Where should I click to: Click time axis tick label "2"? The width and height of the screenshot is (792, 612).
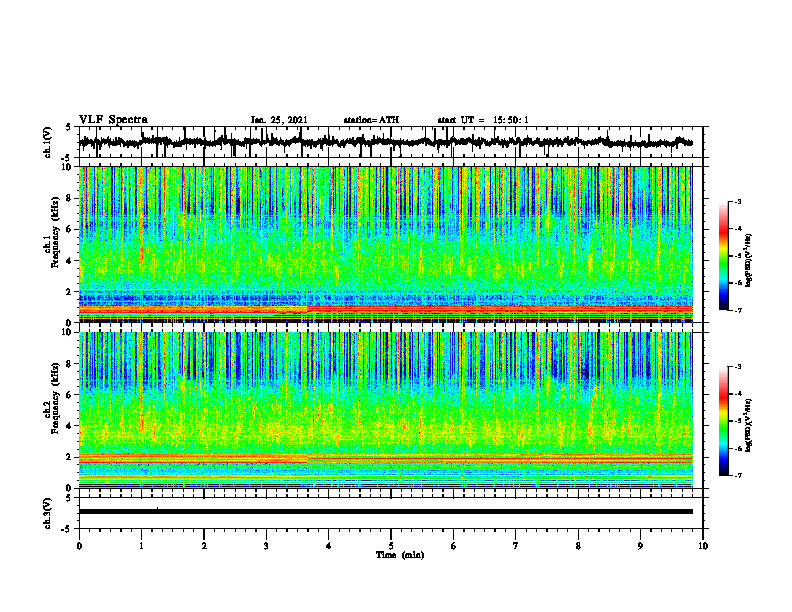point(204,546)
